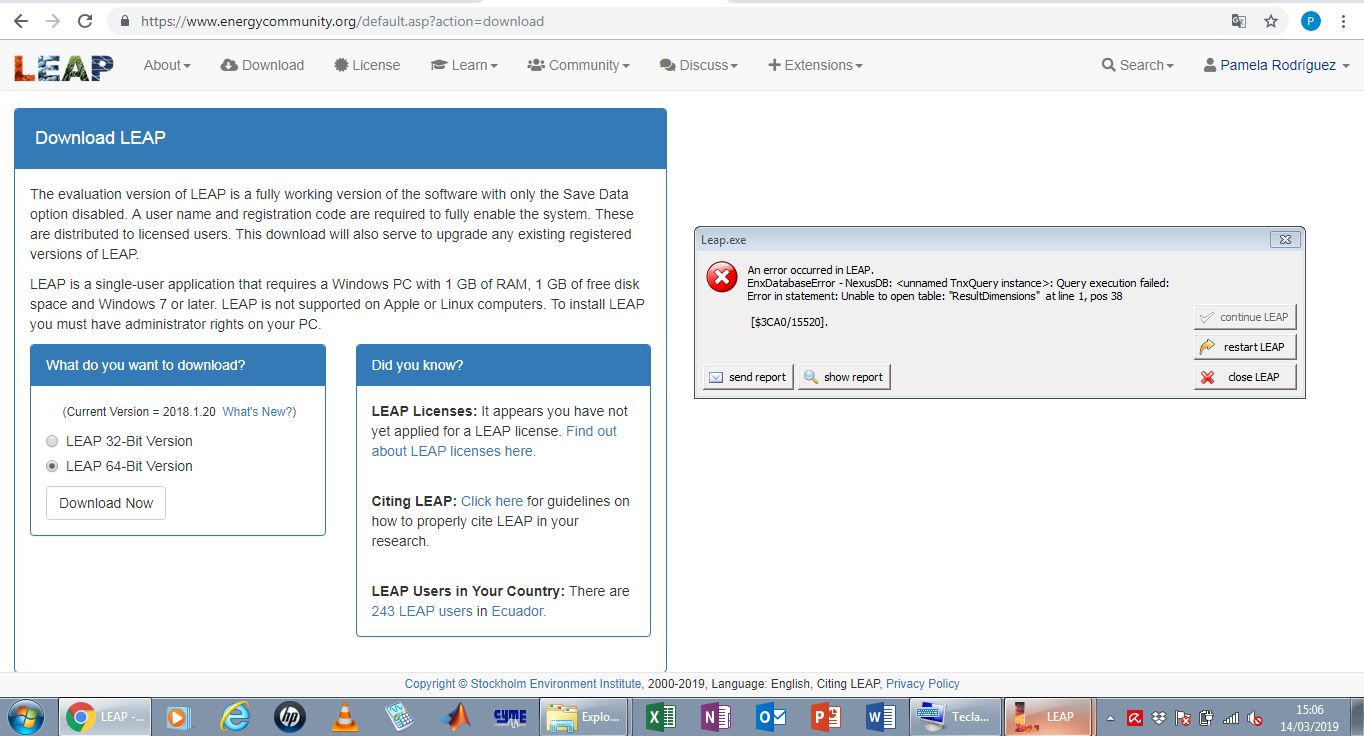The height and width of the screenshot is (736, 1364).
Task: Launch Excel from the taskbar
Action: pyautogui.click(x=661, y=716)
